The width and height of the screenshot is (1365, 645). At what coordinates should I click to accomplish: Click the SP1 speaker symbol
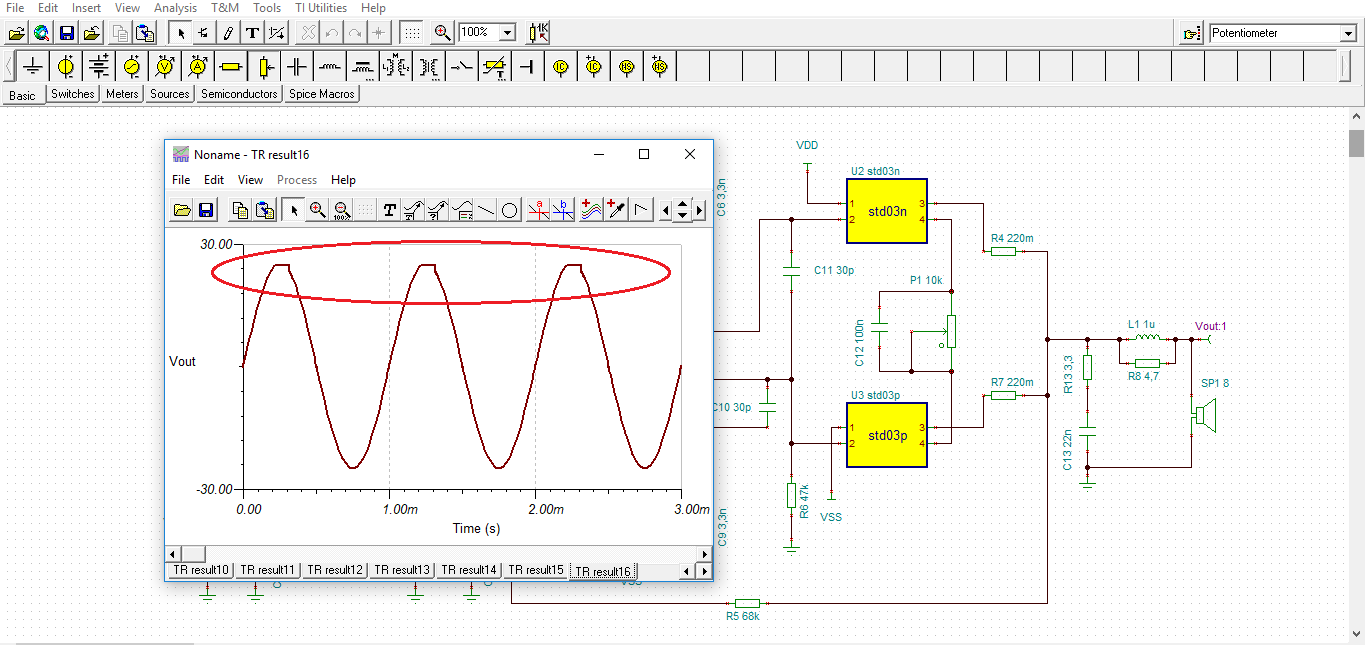point(1205,415)
